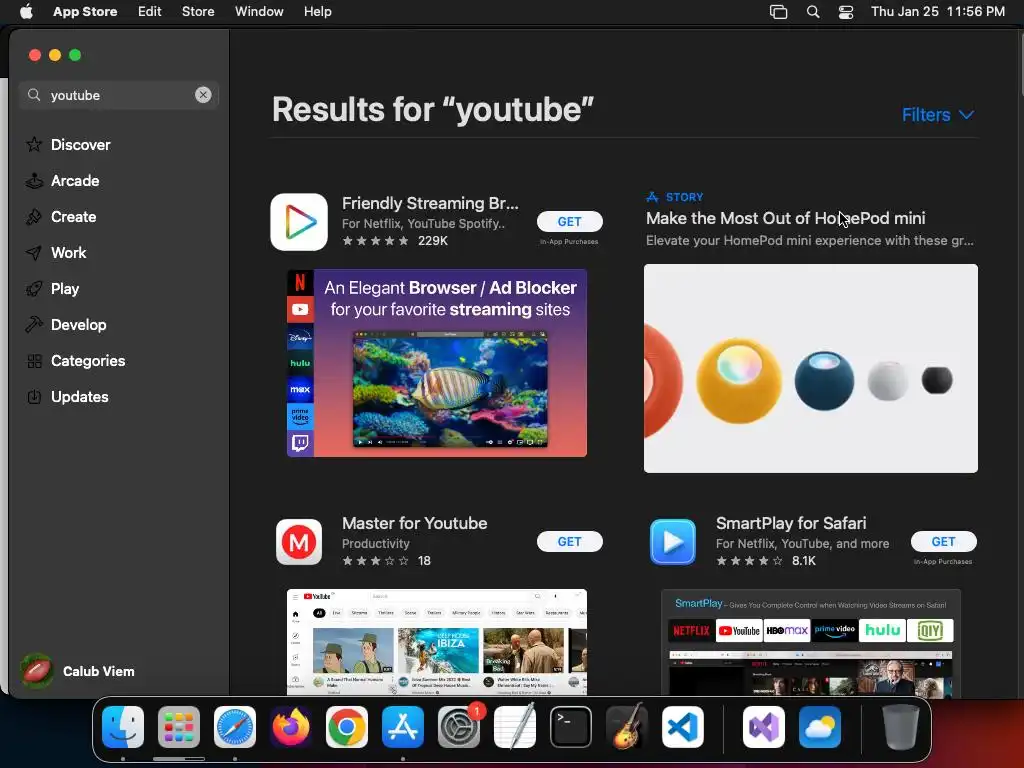Open the Friendly Streaming Br... title
1024x768 pixels.
coord(430,203)
